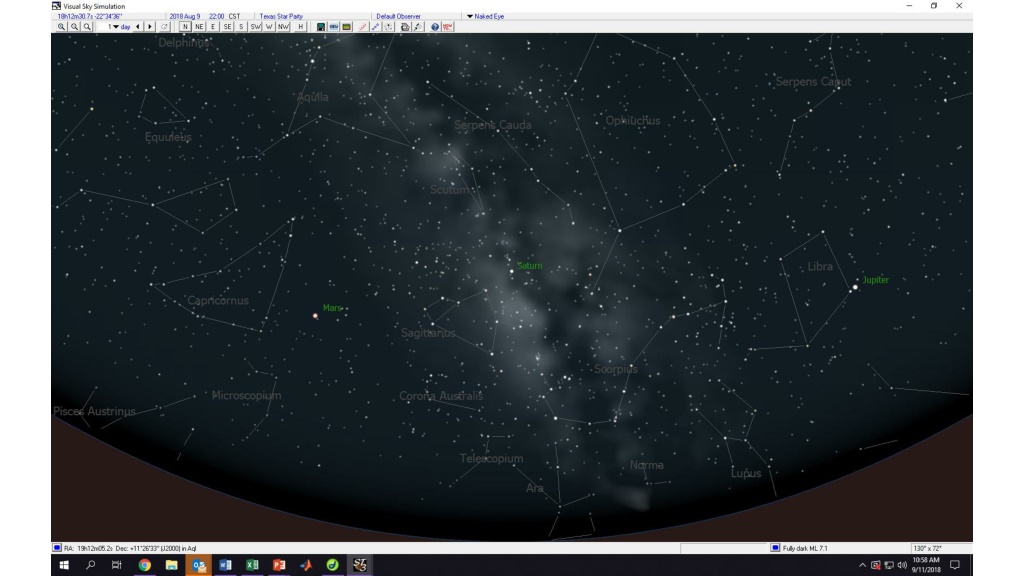Open the Texas Star Party location
Screen dimensions: 1024x576
(281, 16)
